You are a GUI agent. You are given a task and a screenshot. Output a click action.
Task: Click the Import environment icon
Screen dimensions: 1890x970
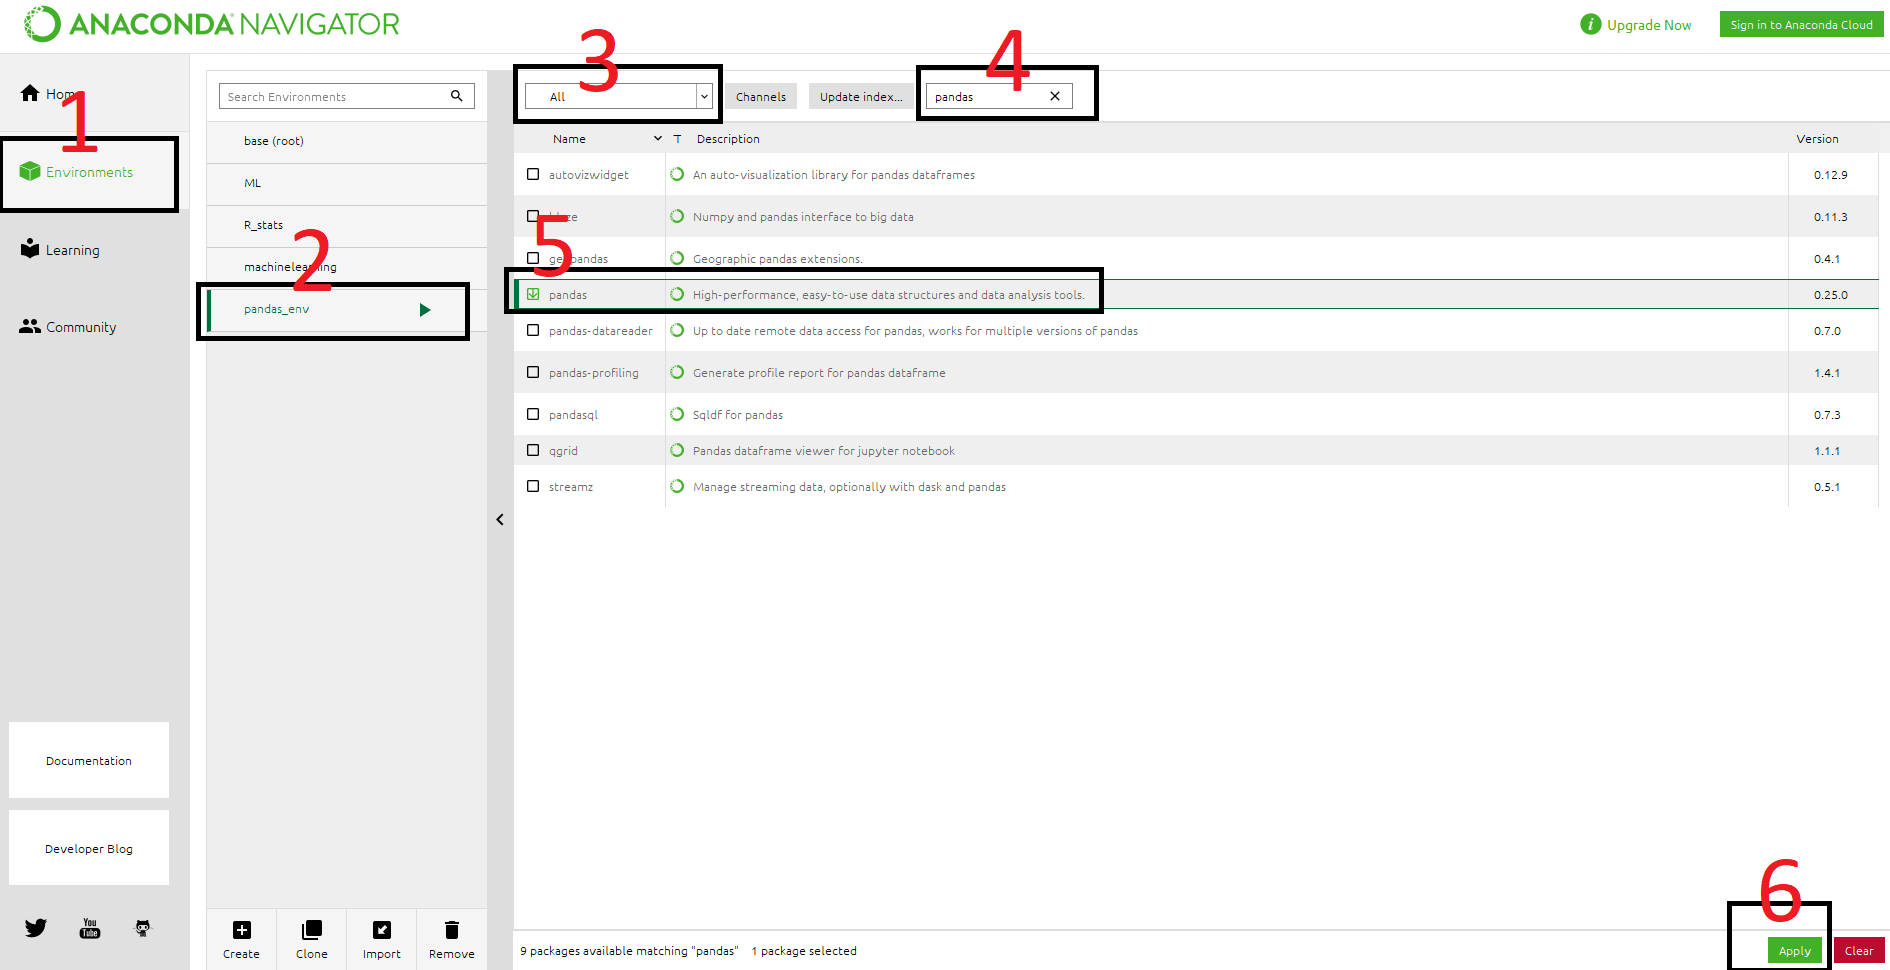pyautogui.click(x=382, y=930)
